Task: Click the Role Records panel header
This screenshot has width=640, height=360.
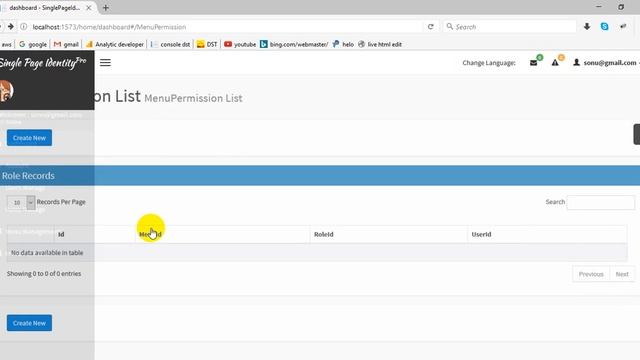Action: tap(320, 176)
